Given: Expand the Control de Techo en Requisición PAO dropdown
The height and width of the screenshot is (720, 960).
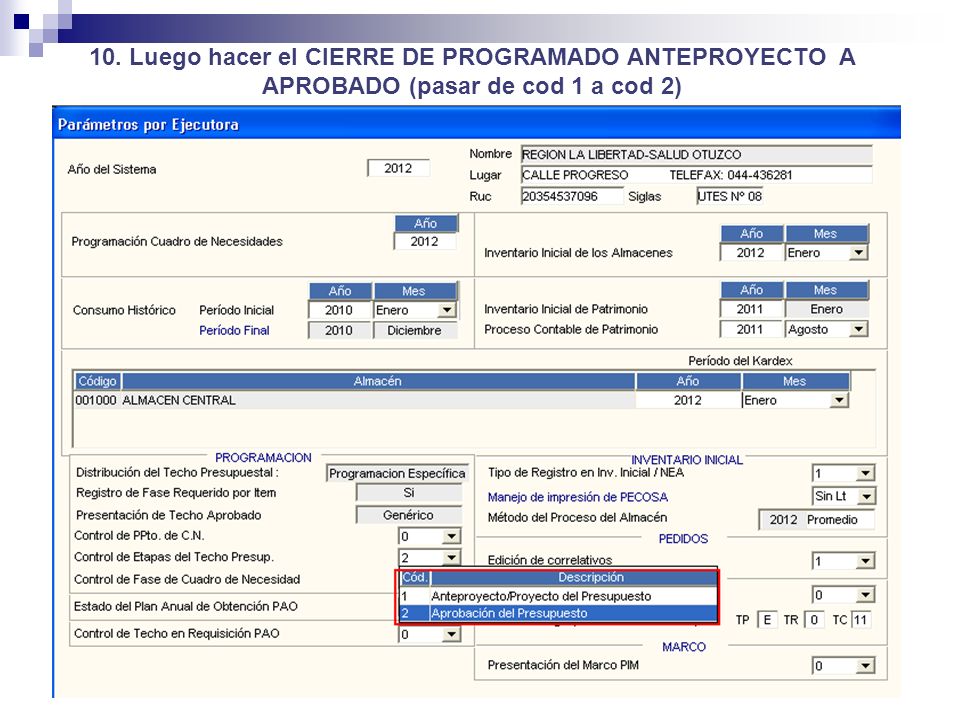Looking at the screenshot, I should 451,634.
